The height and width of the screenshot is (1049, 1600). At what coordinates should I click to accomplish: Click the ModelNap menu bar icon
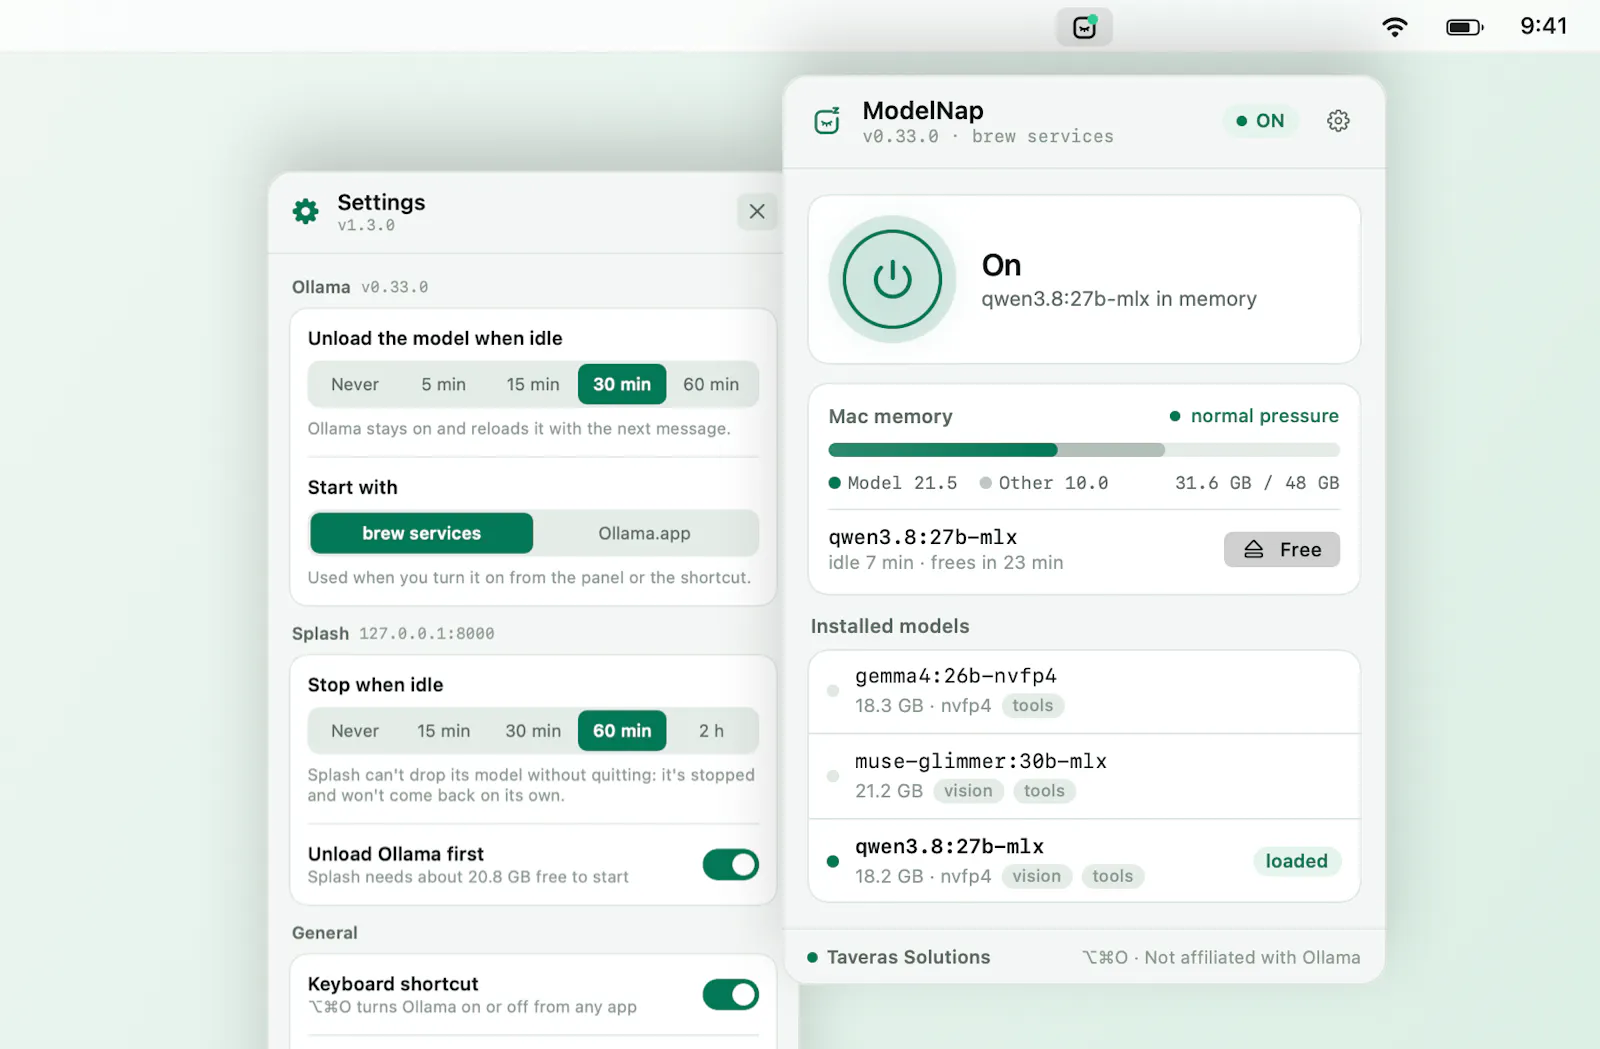[x=1084, y=27]
